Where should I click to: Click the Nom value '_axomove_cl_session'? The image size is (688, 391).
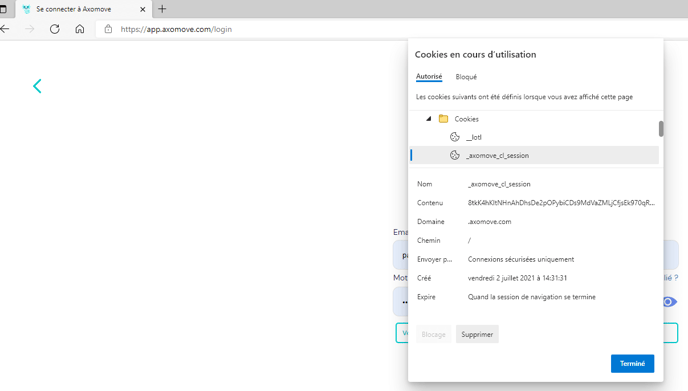click(499, 184)
